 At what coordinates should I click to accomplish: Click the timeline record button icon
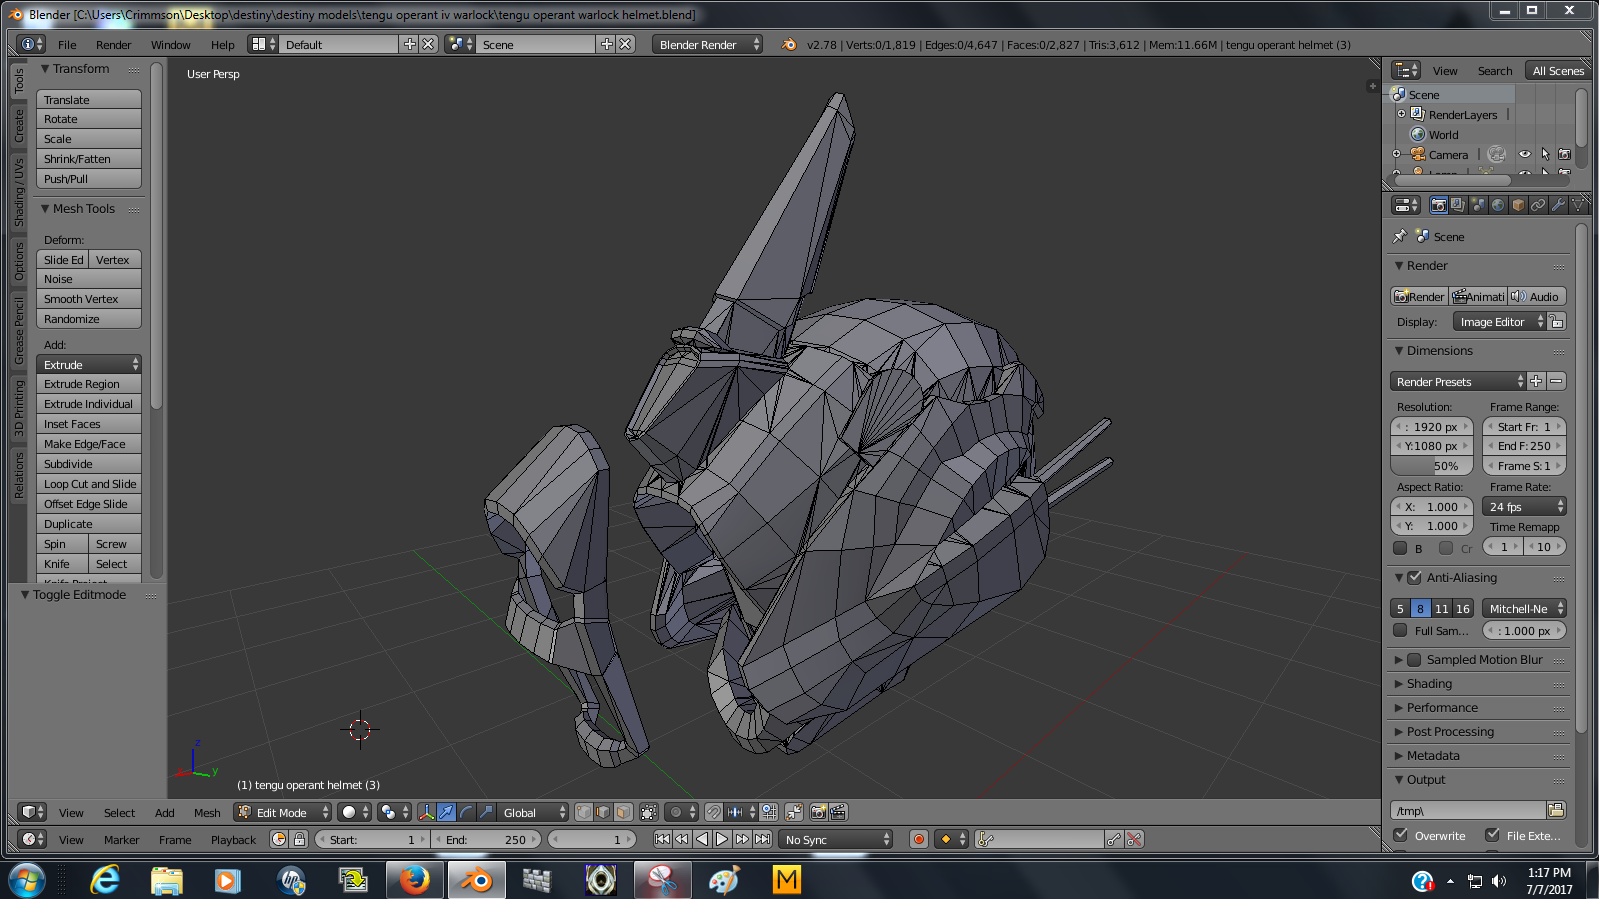(918, 840)
